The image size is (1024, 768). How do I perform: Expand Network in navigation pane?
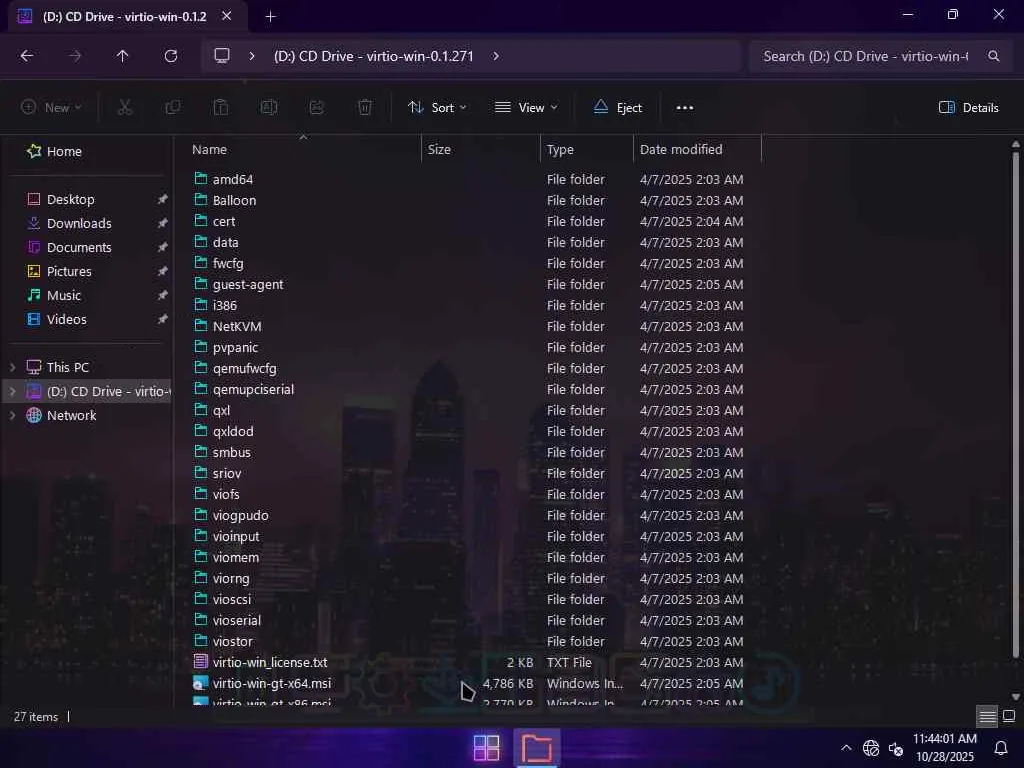[x=12, y=415]
